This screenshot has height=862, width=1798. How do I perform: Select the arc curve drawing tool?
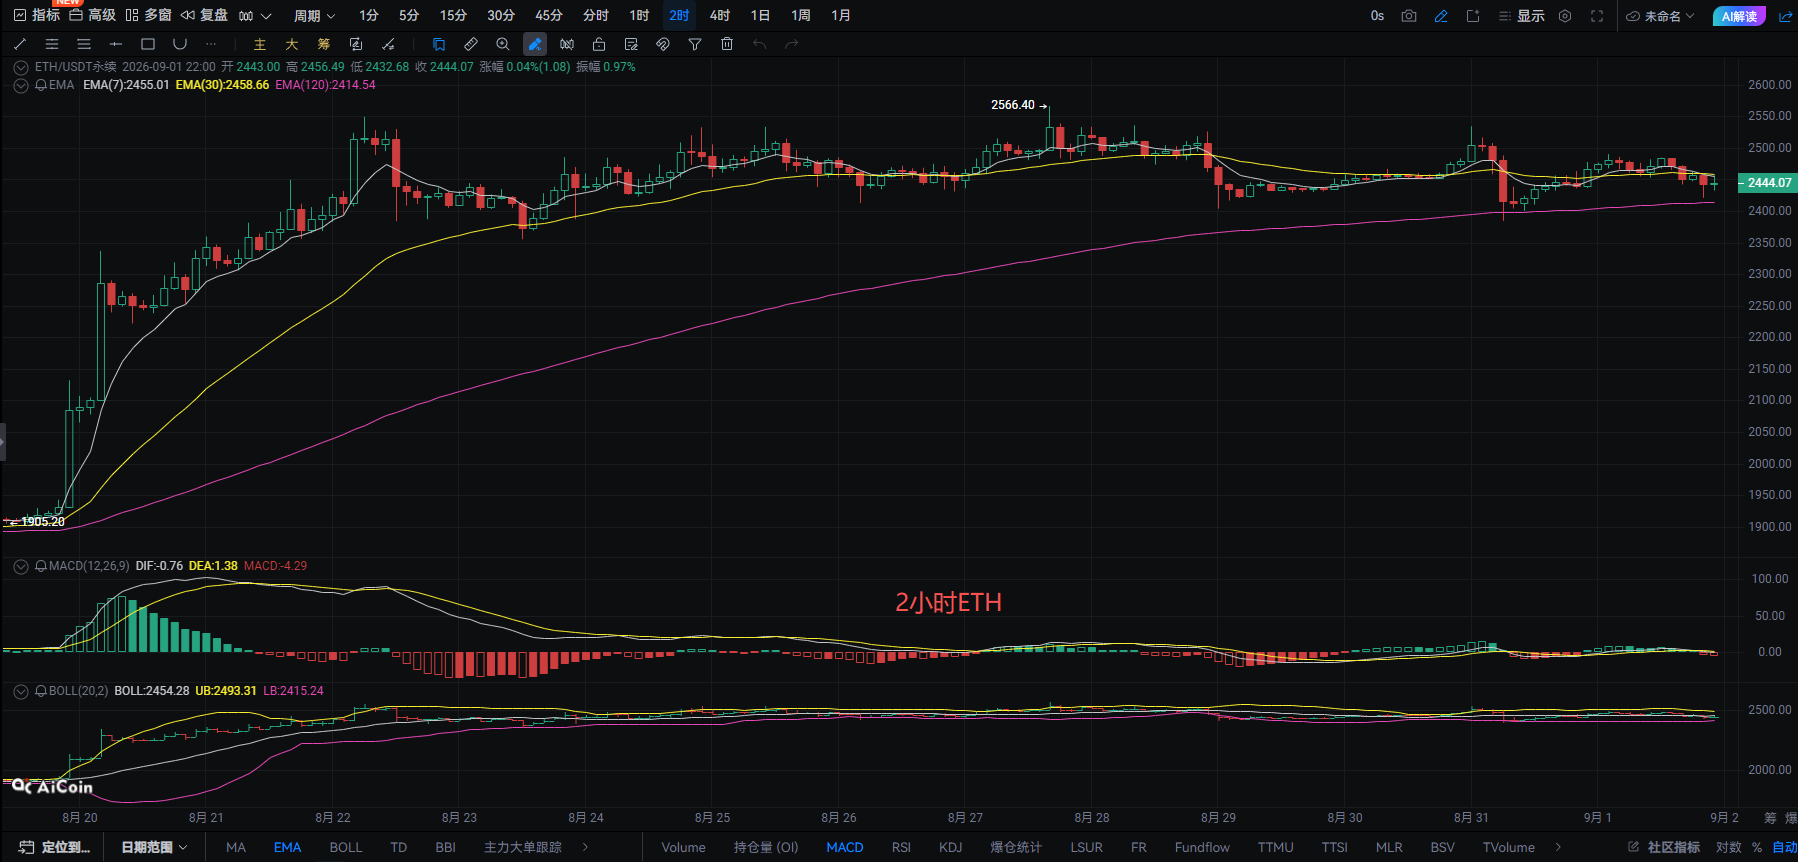click(180, 44)
